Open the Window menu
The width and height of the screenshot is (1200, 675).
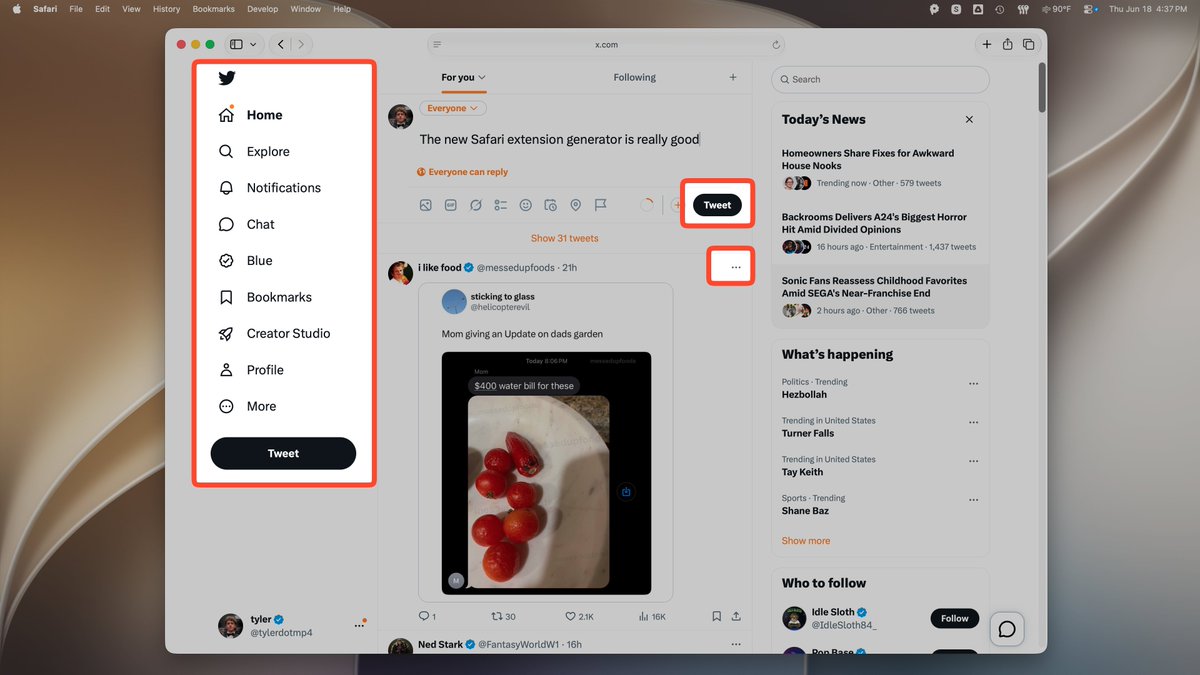click(305, 9)
